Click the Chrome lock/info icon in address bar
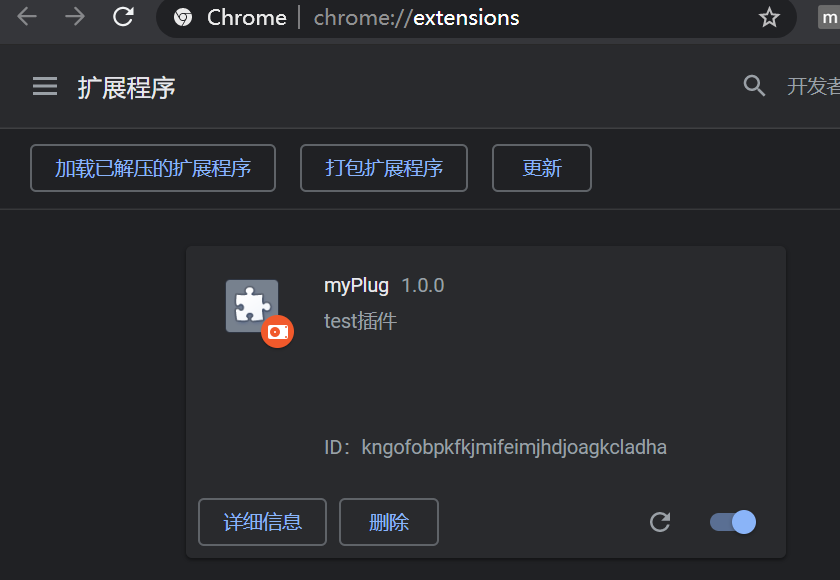This screenshot has width=840, height=580. 182,17
